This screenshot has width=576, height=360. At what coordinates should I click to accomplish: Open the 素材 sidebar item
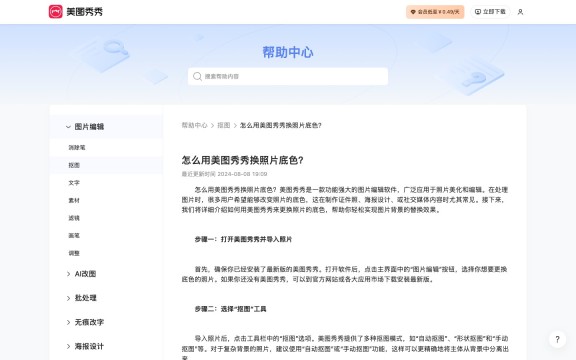coord(106,200)
